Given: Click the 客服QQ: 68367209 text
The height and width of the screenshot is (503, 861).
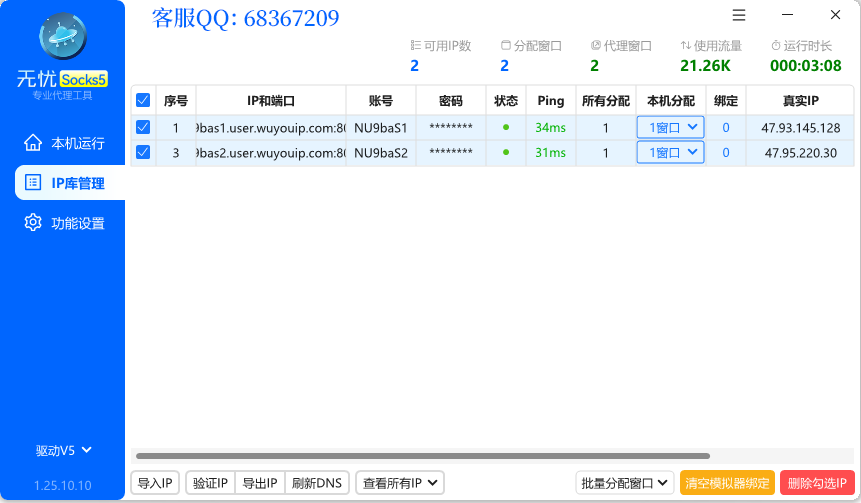Looking at the screenshot, I should click(245, 18).
